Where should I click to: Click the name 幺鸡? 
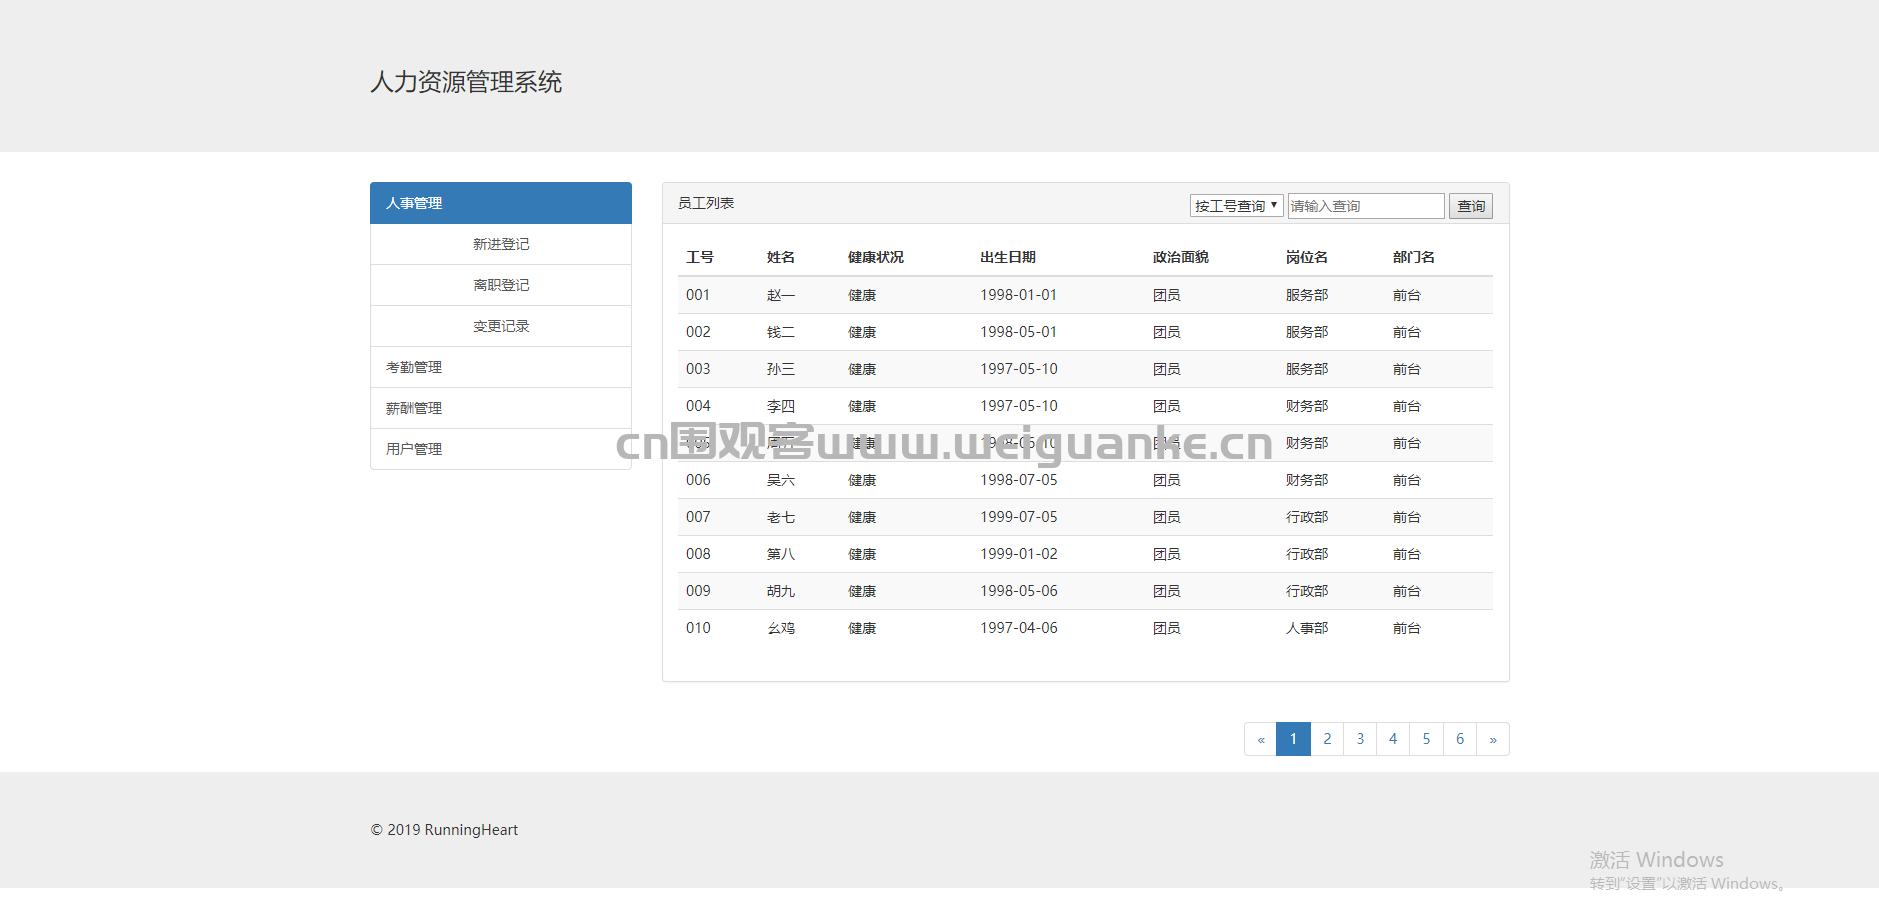coord(781,628)
